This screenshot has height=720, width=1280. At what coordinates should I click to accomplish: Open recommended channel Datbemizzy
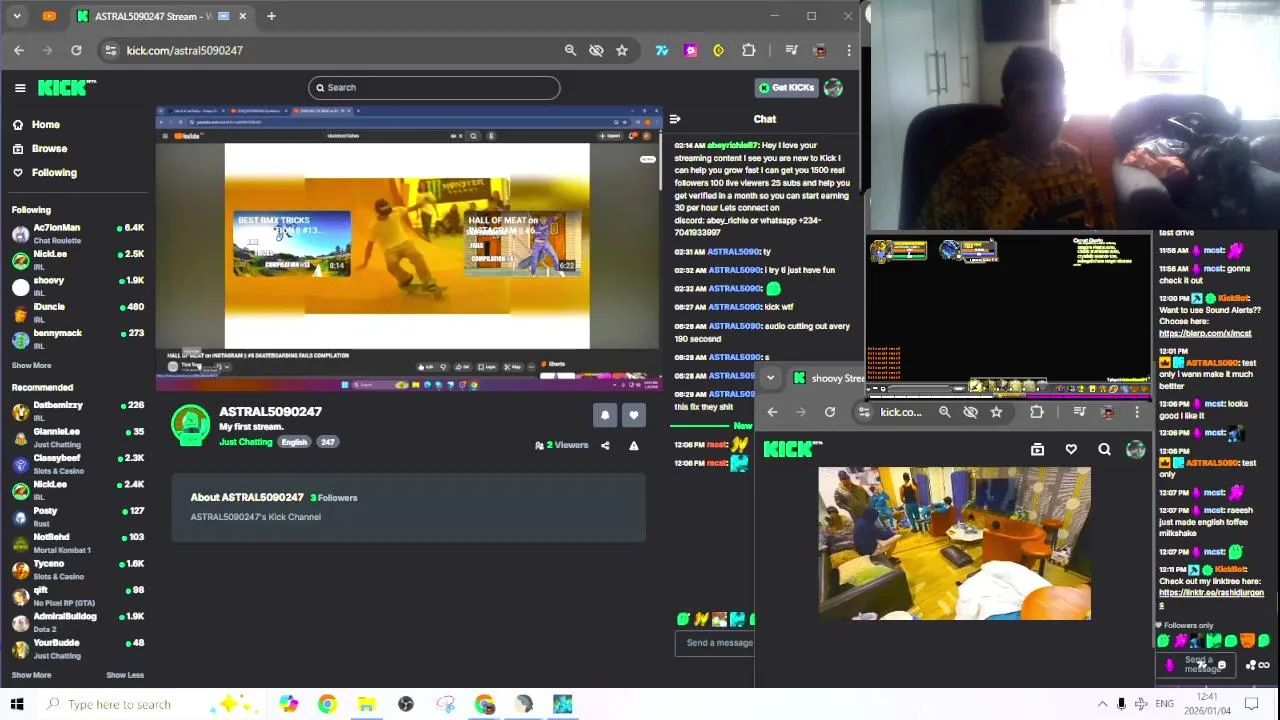tap(78, 410)
